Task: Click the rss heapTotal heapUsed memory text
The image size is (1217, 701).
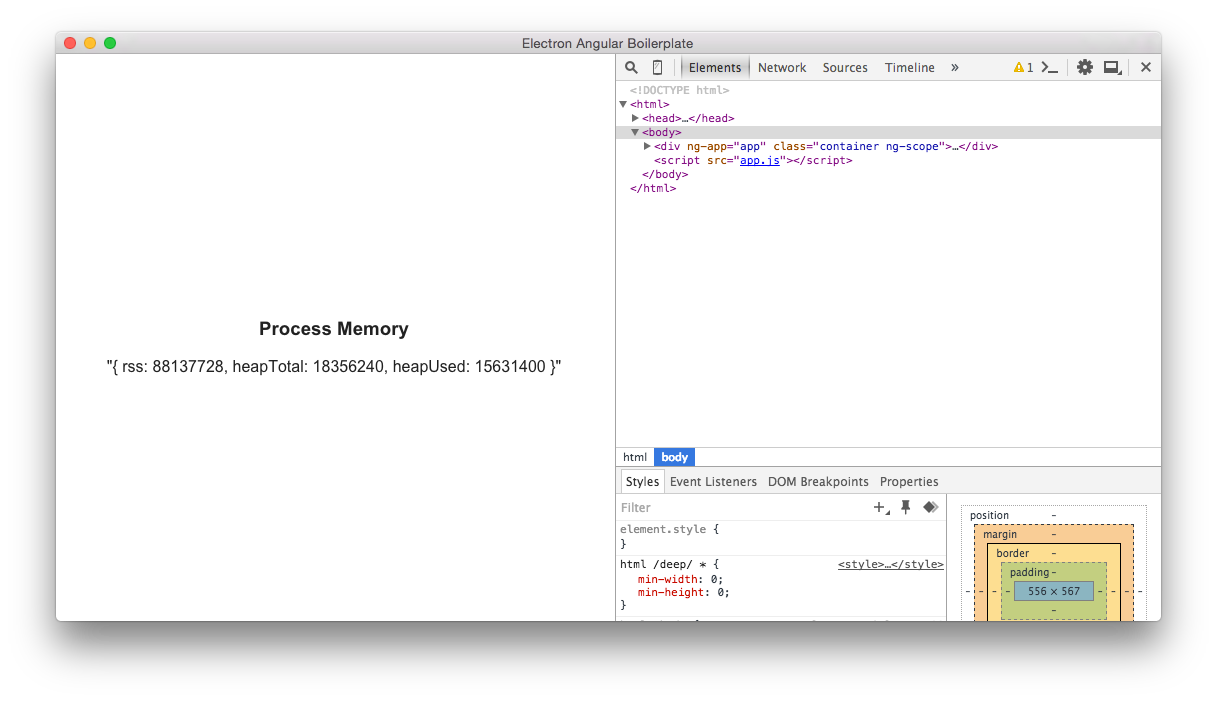Action: 334,367
